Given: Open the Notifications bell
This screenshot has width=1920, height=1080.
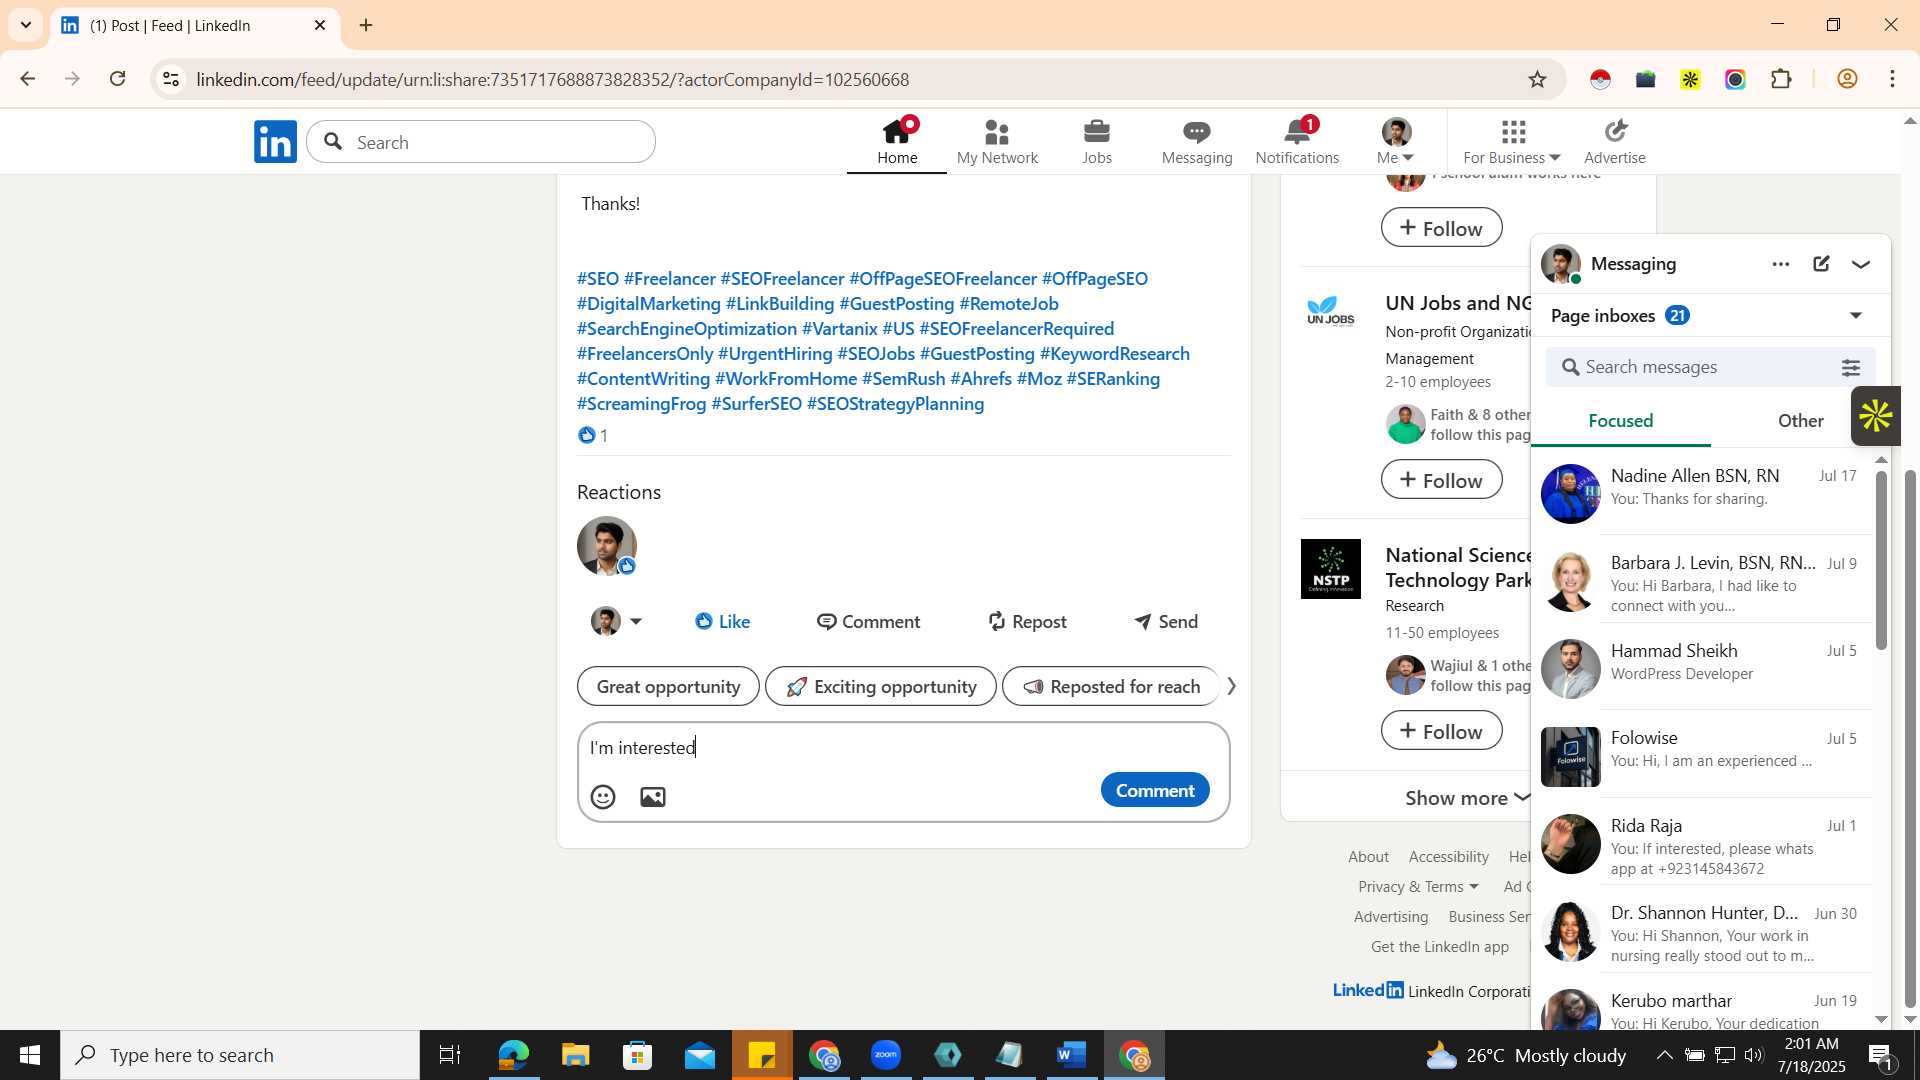Looking at the screenshot, I should (1297, 141).
